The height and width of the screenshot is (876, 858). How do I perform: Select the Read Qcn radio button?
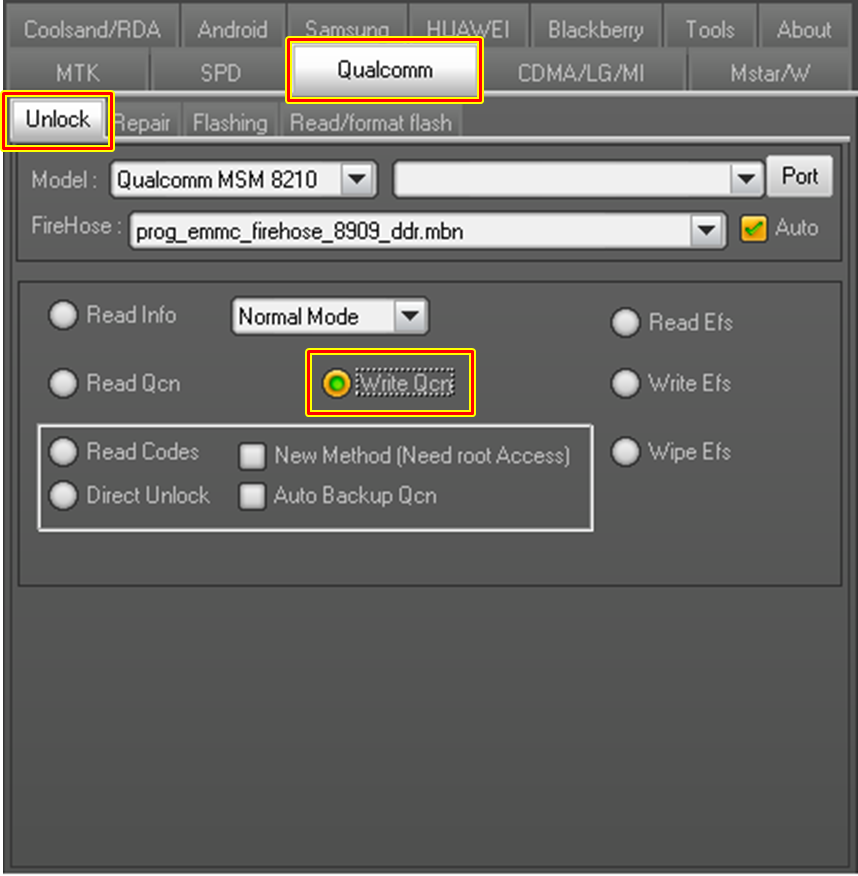(x=63, y=383)
